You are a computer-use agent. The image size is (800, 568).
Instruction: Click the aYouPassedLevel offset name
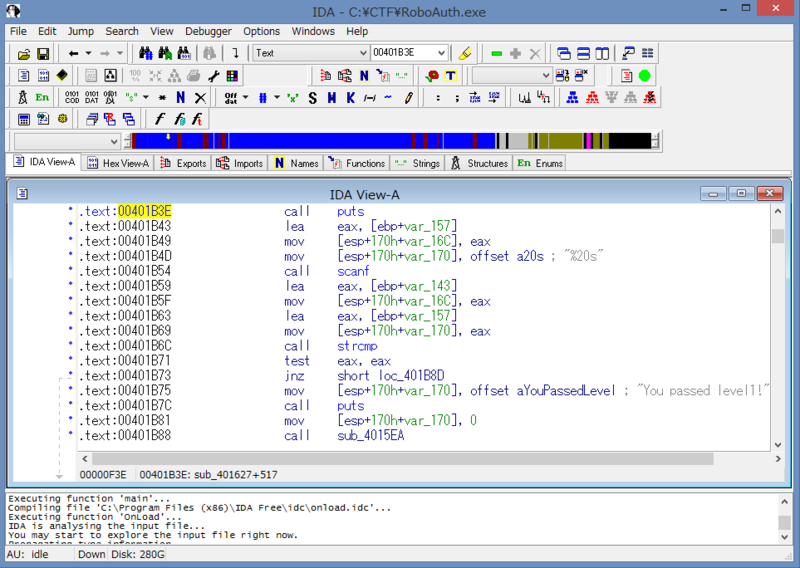[566, 390]
